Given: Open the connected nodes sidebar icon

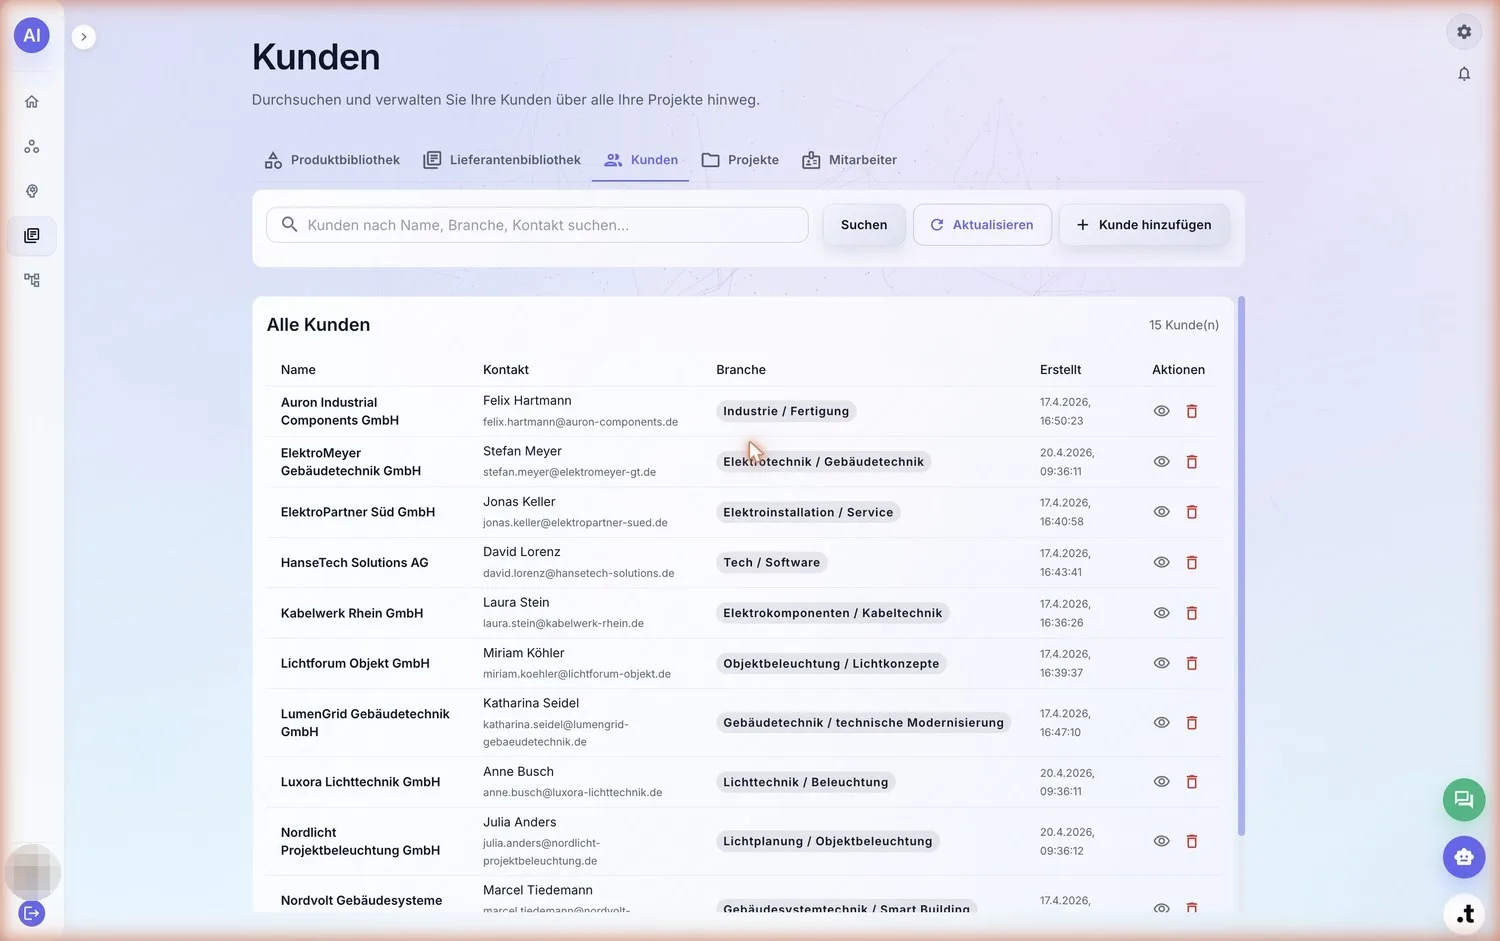Looking at the screenshot, I should tap(32, 147).
